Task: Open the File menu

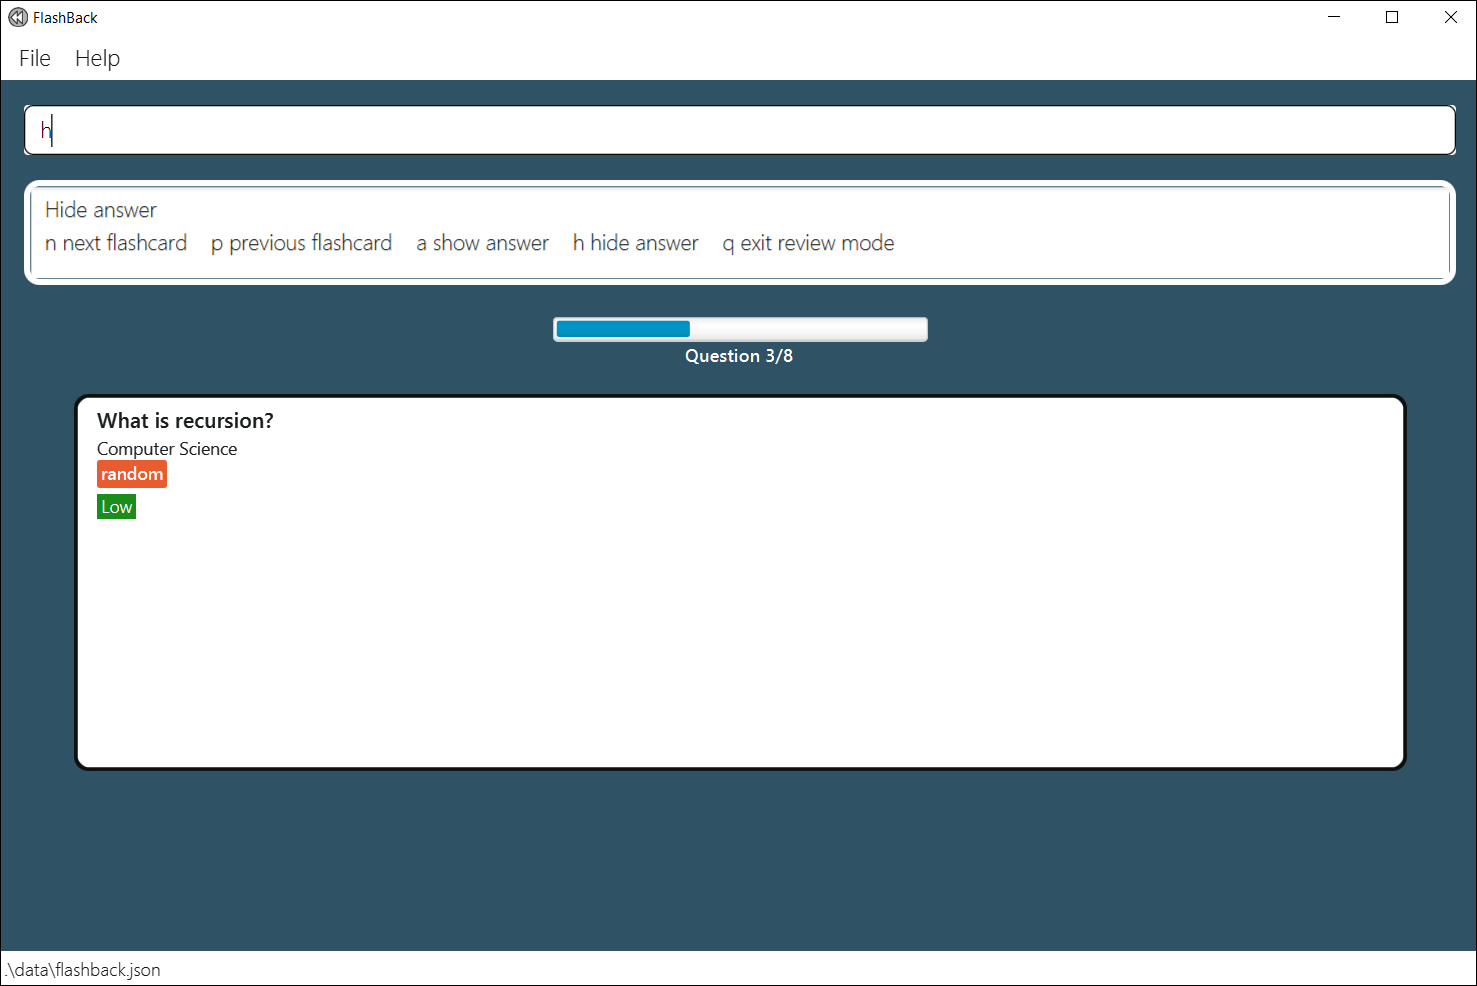Action: 34,58
